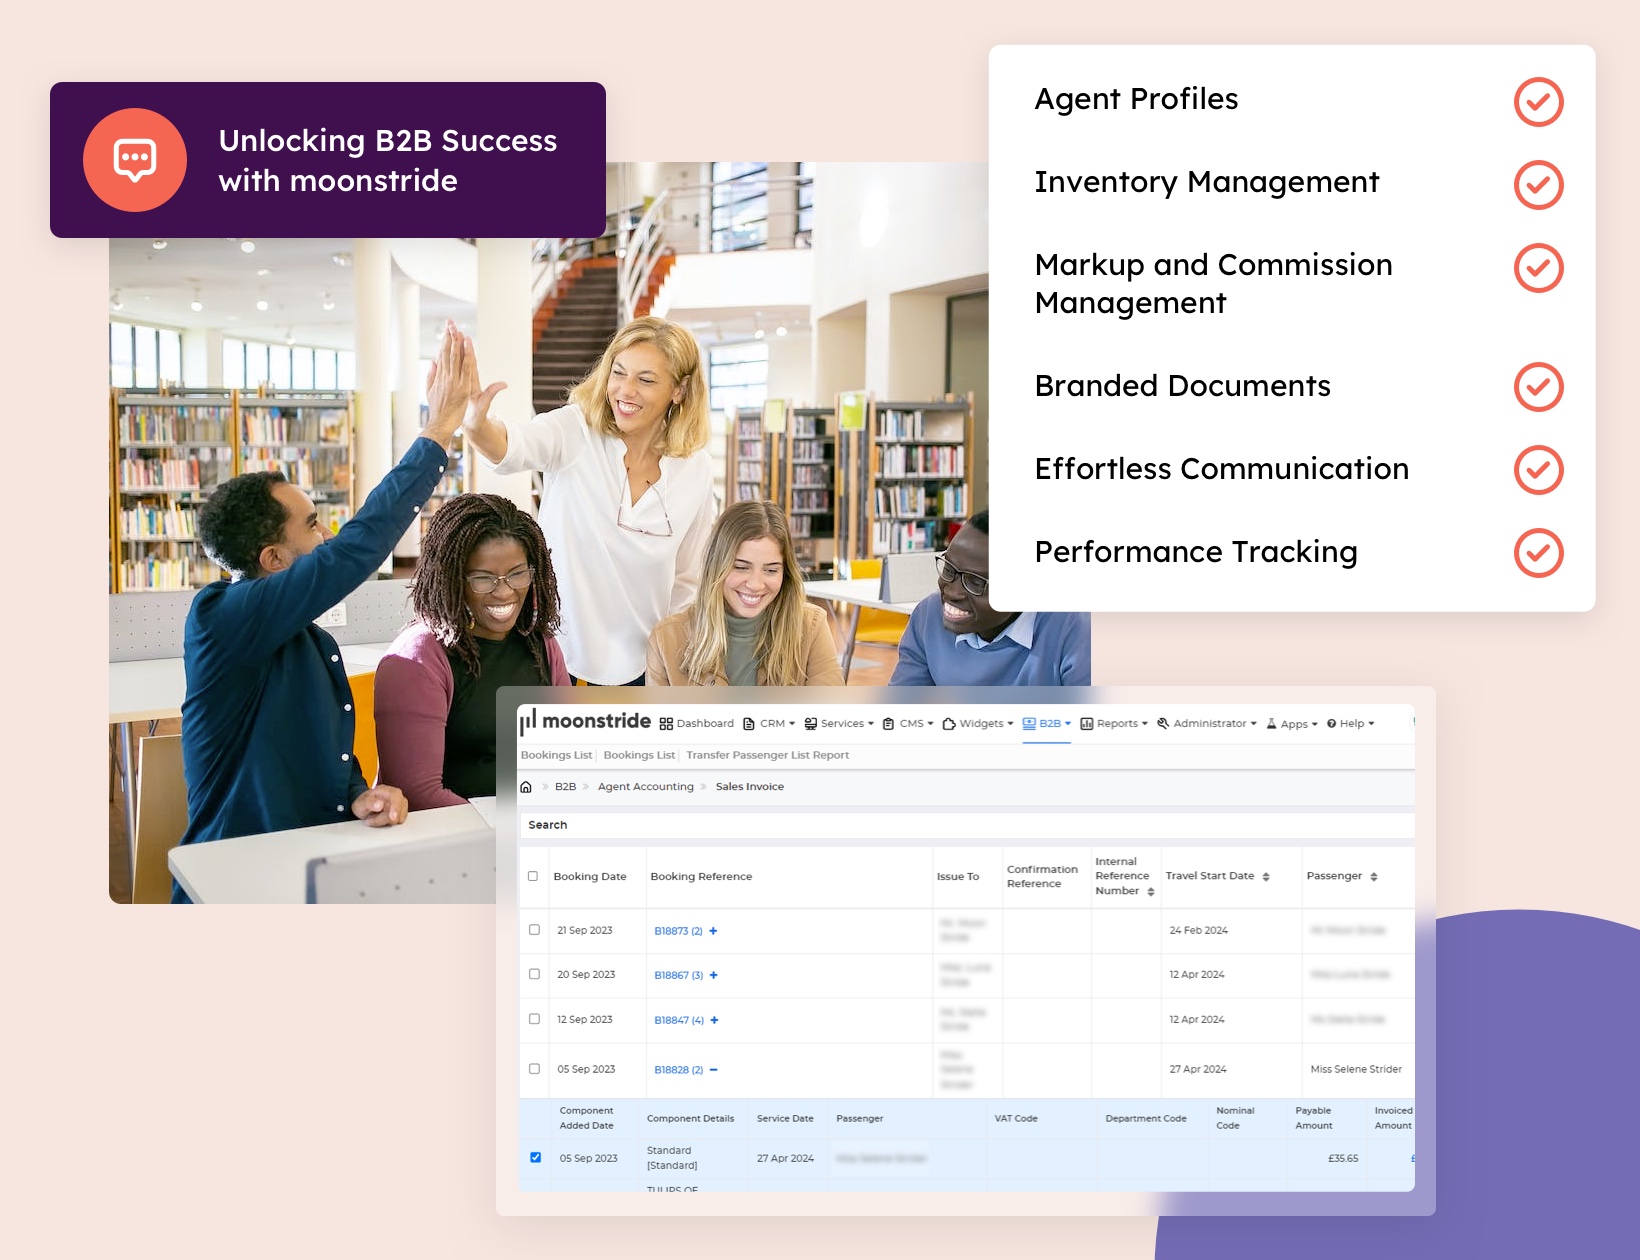Screen dimensions: 1640x1260
Task: Click the Booking Date column header
Action: pyautogui.click(x=590, y=877)
